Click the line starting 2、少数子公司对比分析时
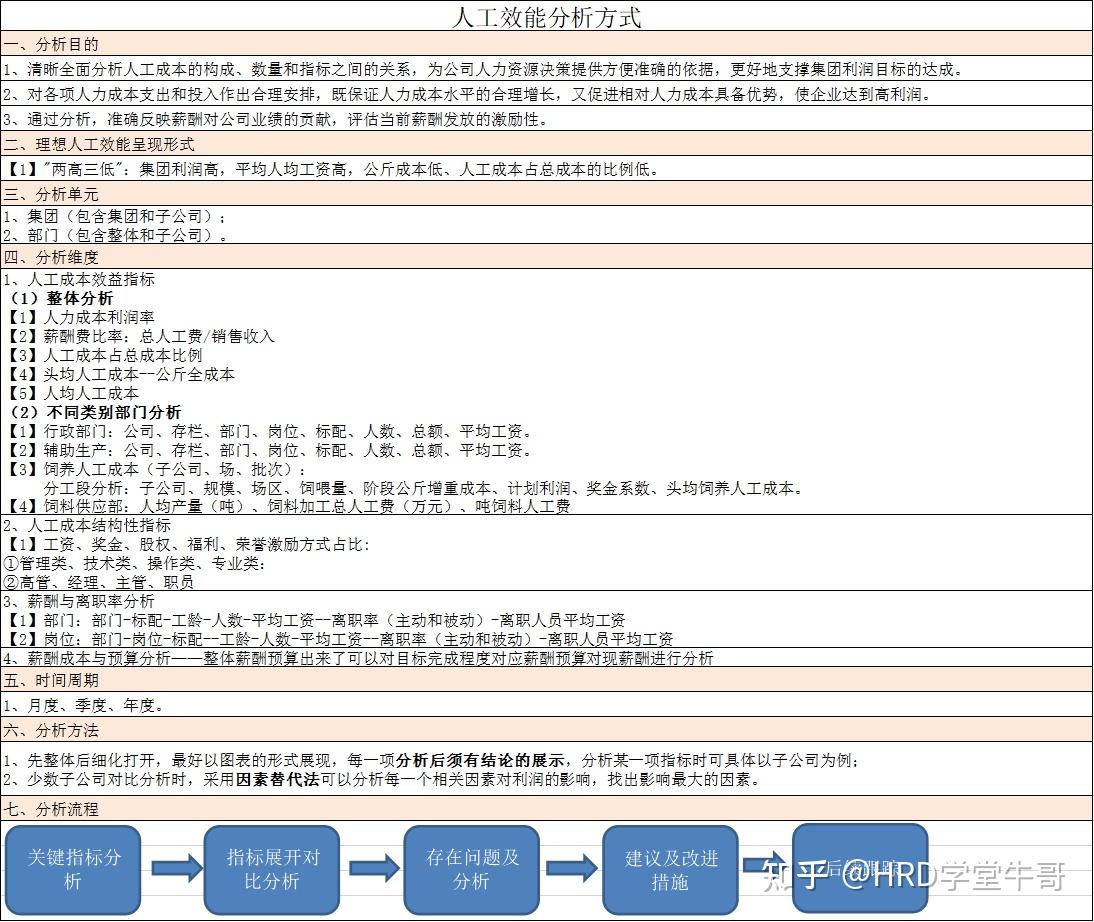 pos(384,779)
